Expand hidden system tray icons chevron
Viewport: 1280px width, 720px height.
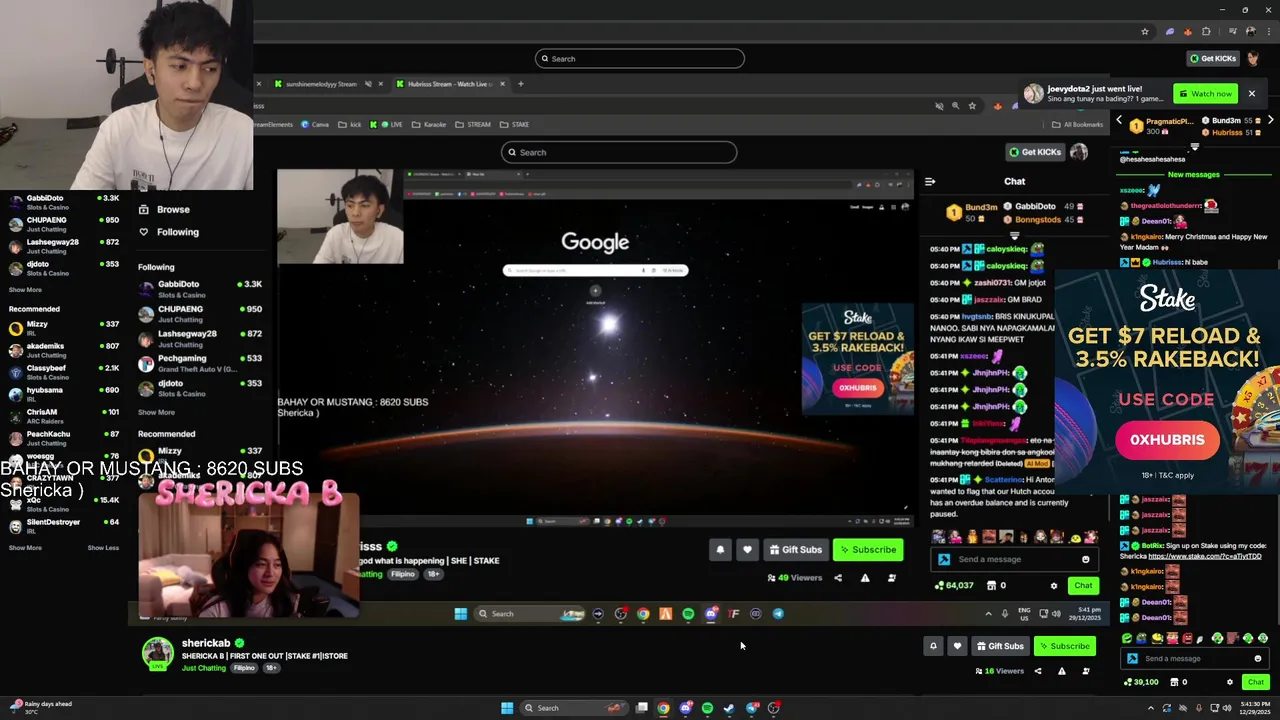point(1151,708)
